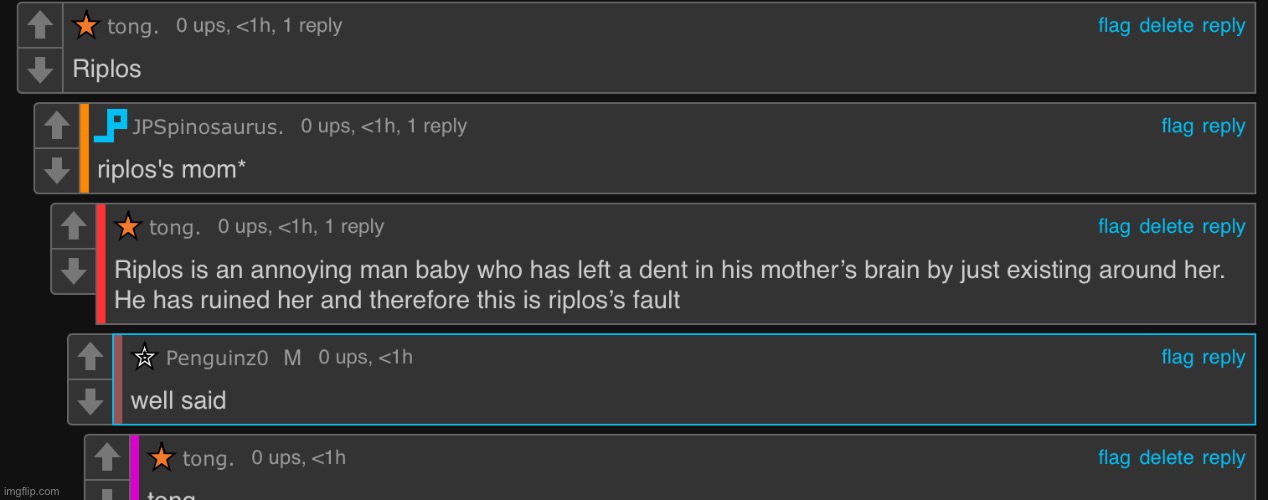Reply to JPSpinosaurus's "riplos's mom*" comment
1268x500 pixels.
click(1223, 126)
